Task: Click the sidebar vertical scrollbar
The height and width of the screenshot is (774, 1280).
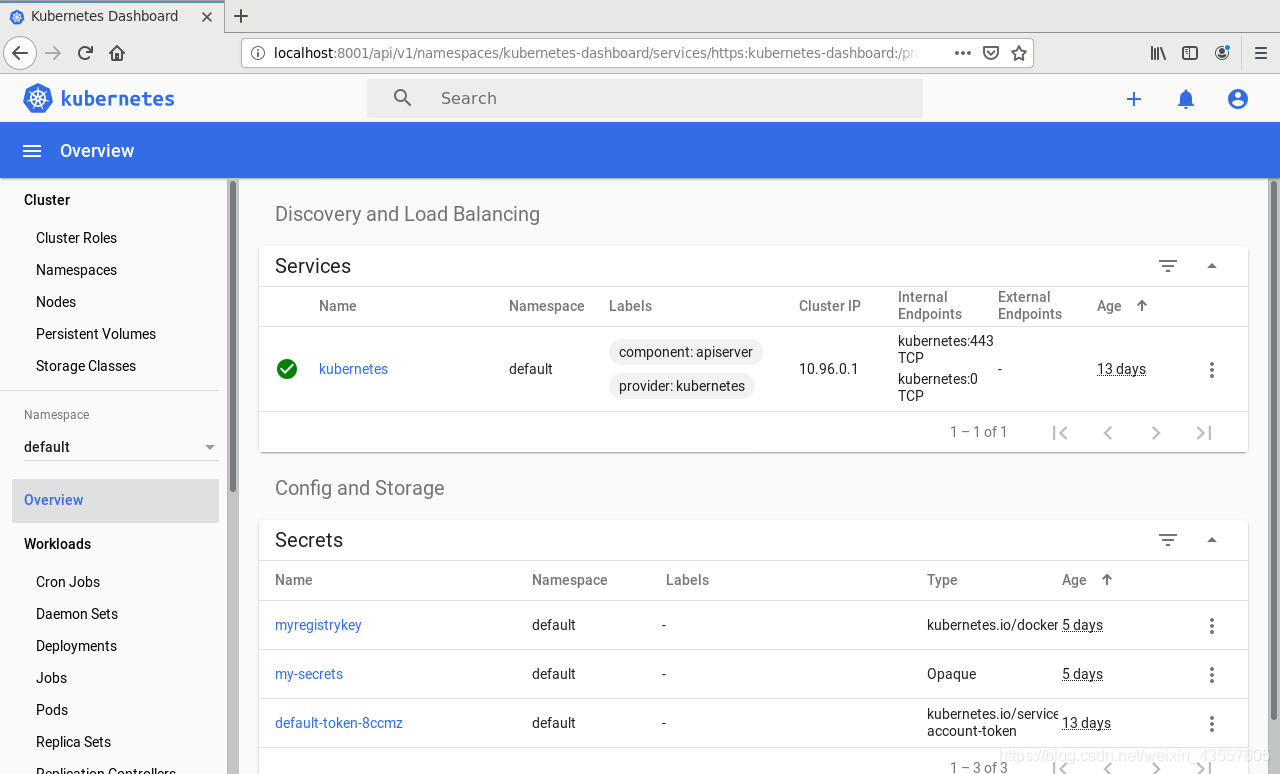Action: 233,336
